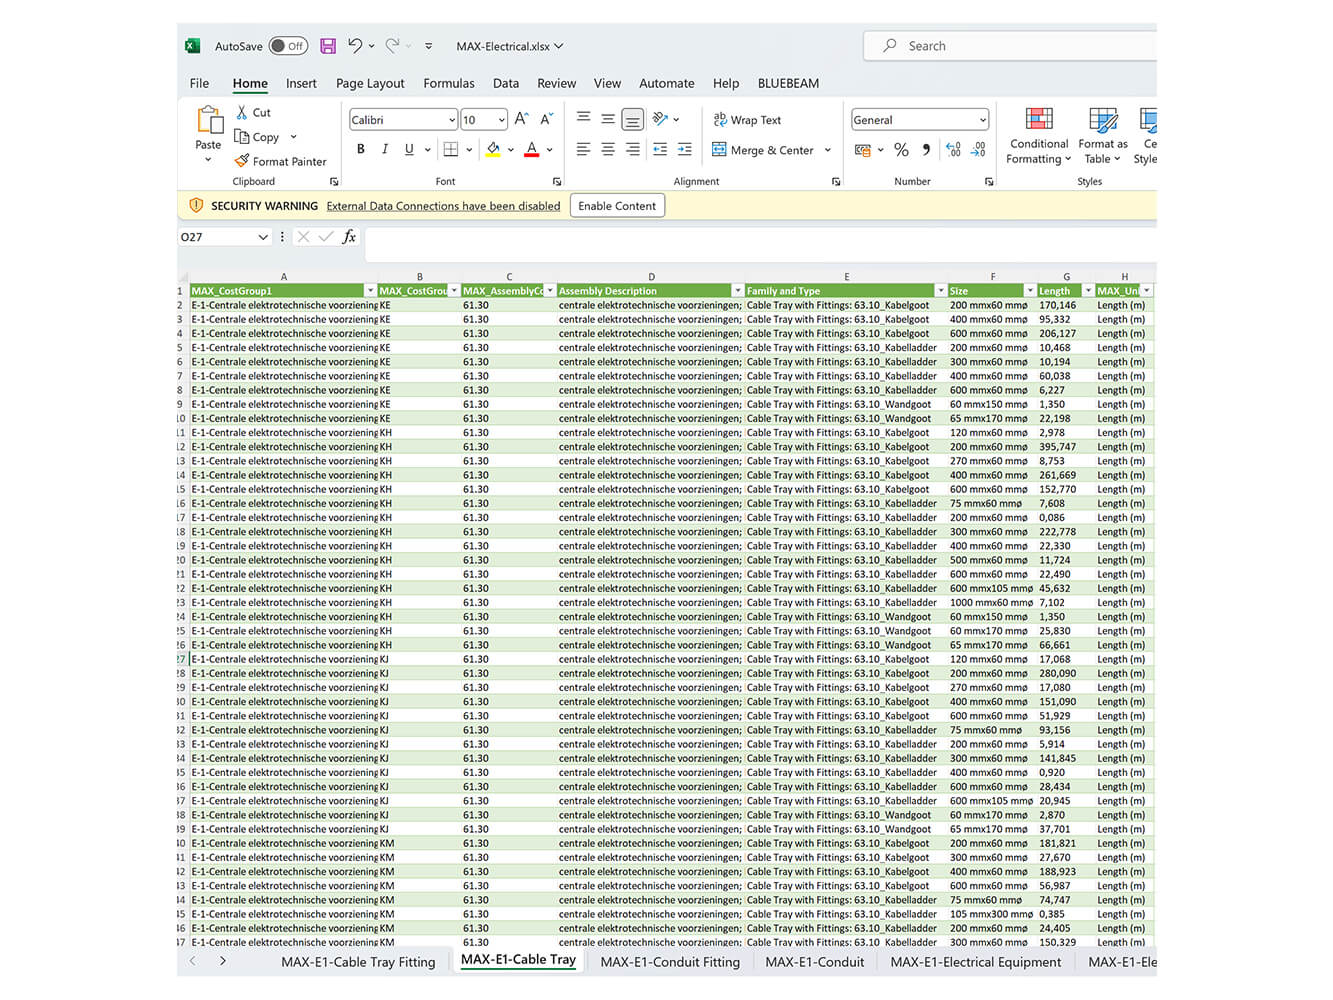The image size is (1333, 1000).
Task: Toggle Wrap Text for cells
Action: click(x=747, y=120)
